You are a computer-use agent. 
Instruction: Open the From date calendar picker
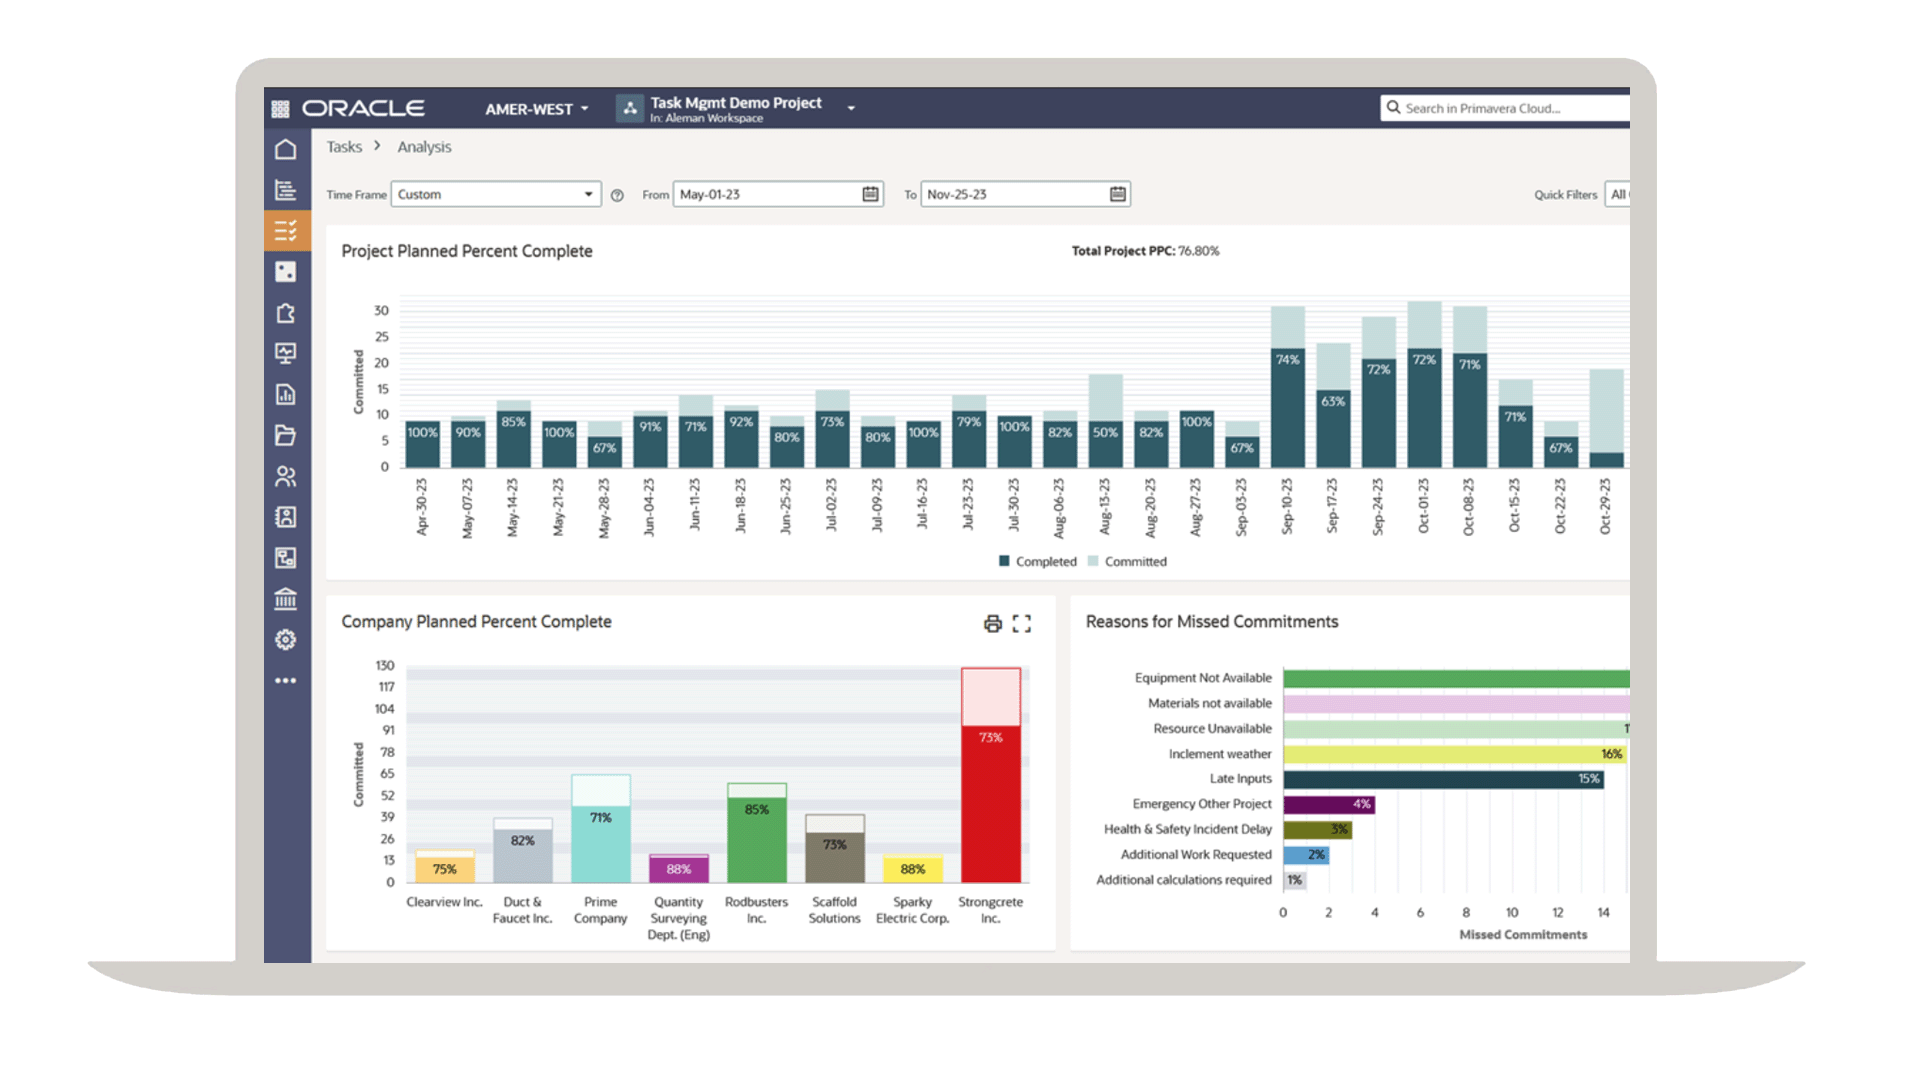tap(870, 194)
